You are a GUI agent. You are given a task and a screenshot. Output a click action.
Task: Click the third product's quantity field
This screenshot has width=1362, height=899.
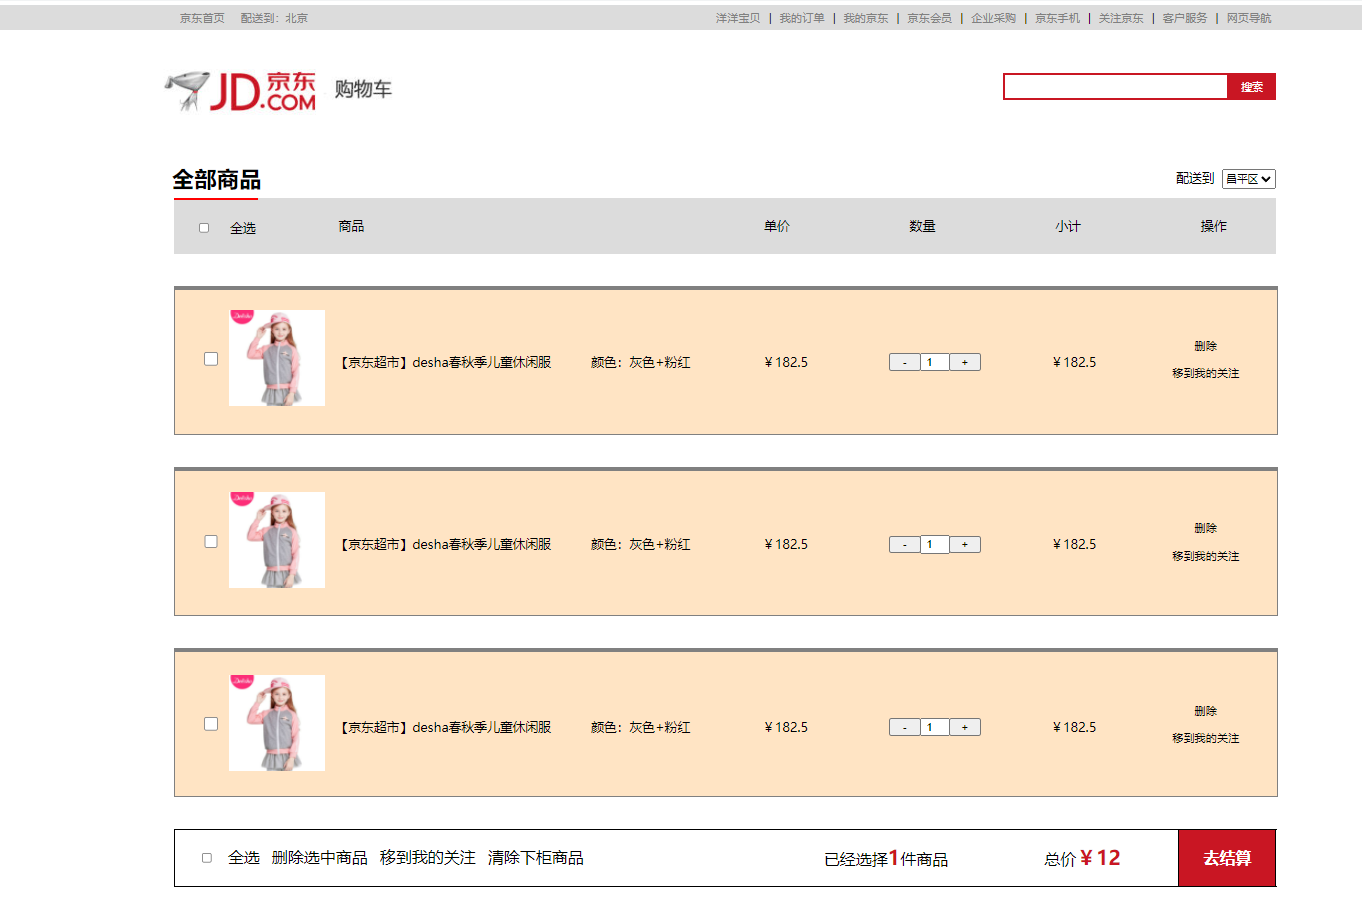tap(934, 728)
